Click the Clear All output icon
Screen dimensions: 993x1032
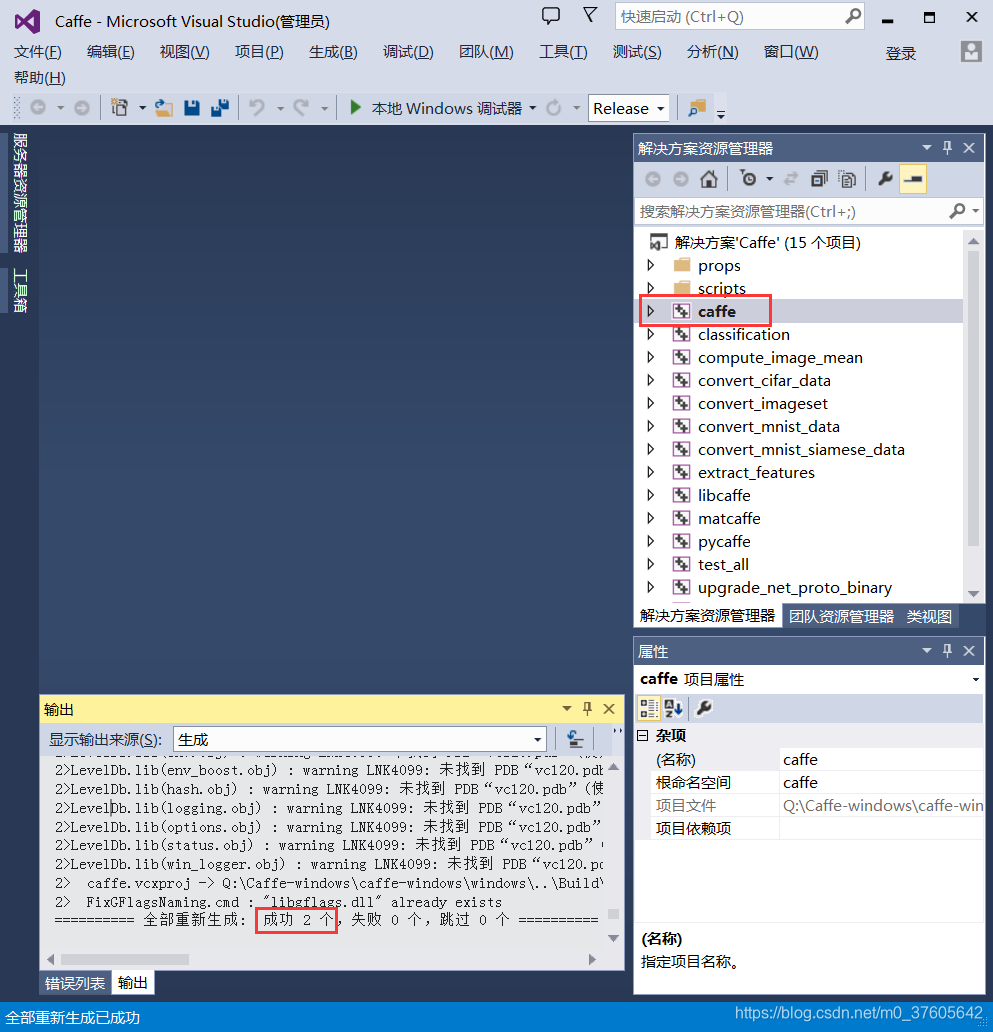click(x=575, y=739)
